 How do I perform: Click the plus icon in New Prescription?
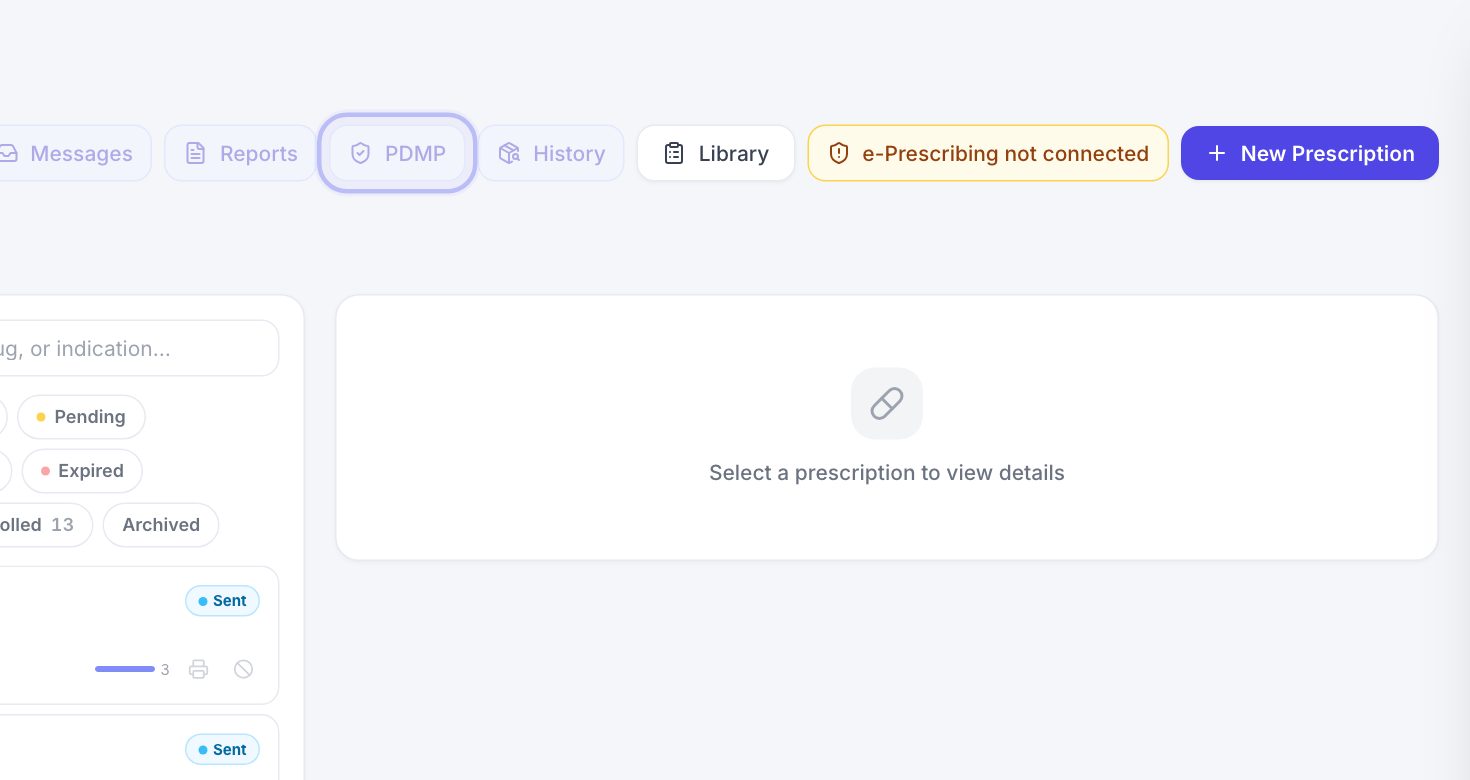pyautogui.click(x=1216, y=153)
